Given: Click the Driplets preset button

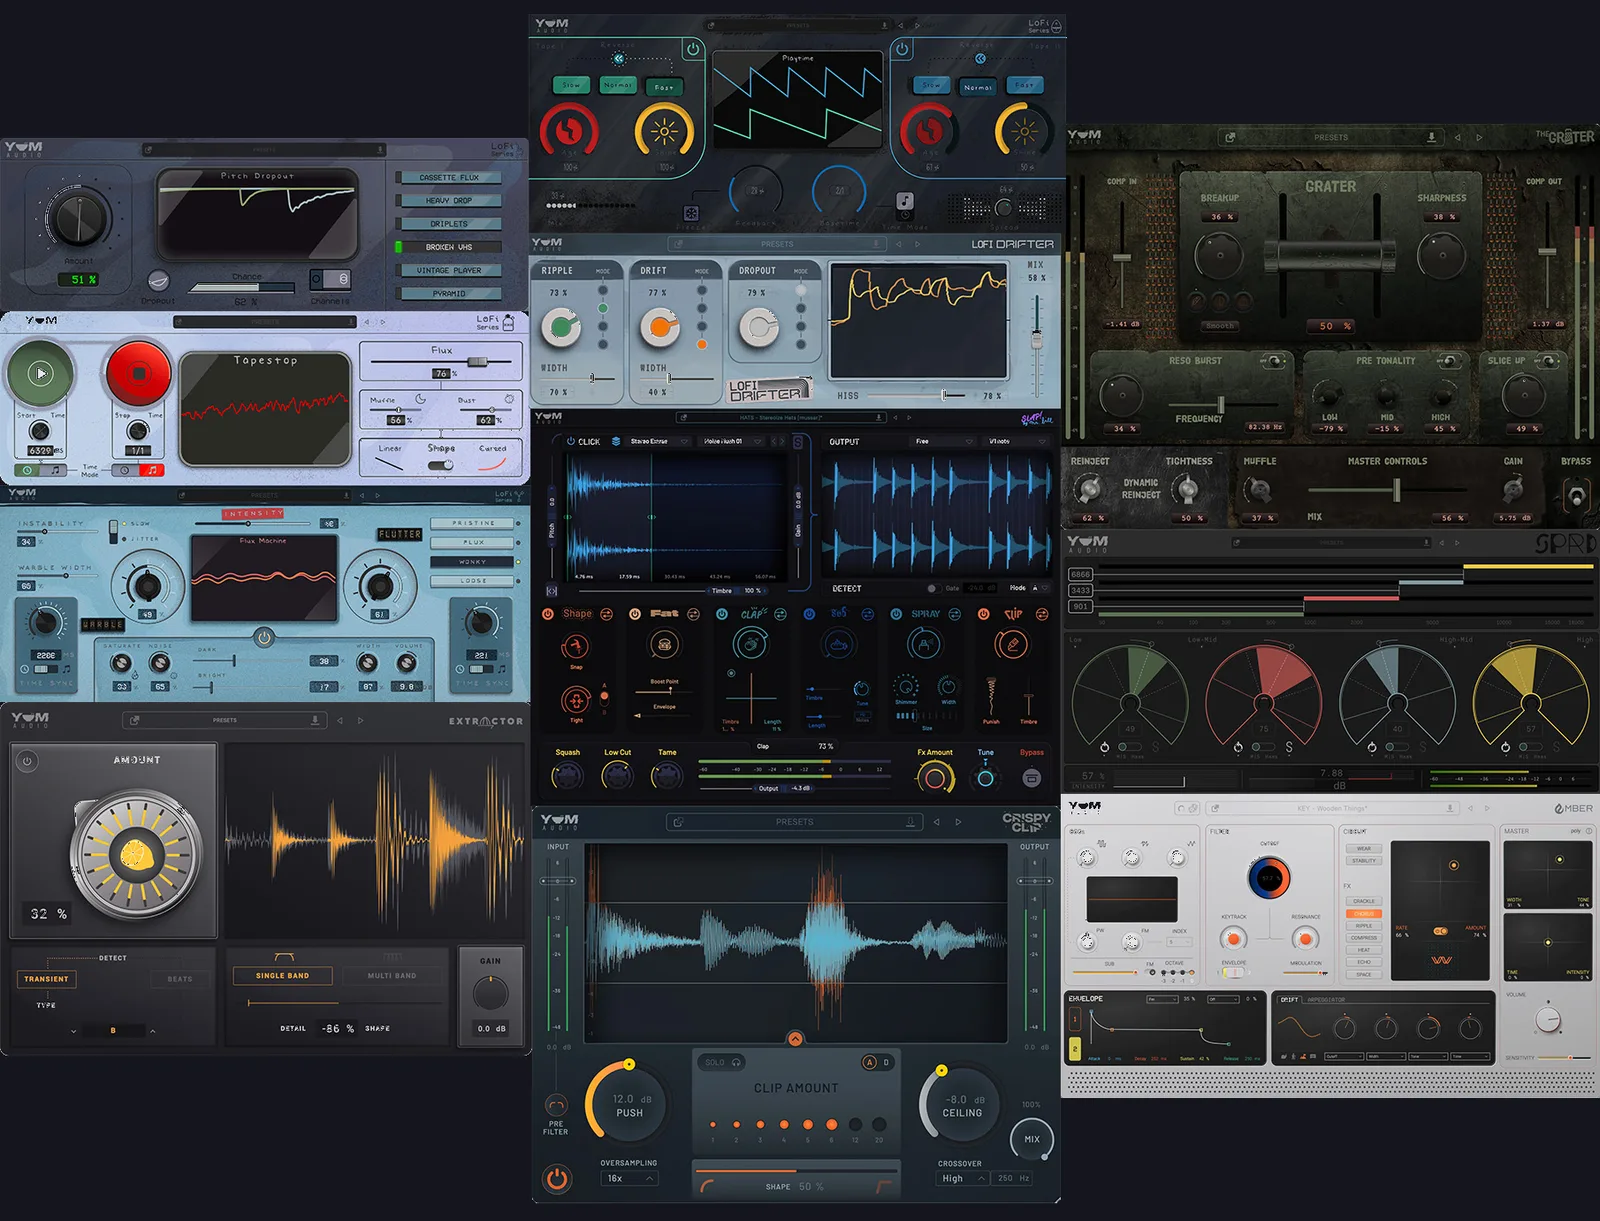Looking at the screenshot, I should [449, 224].
